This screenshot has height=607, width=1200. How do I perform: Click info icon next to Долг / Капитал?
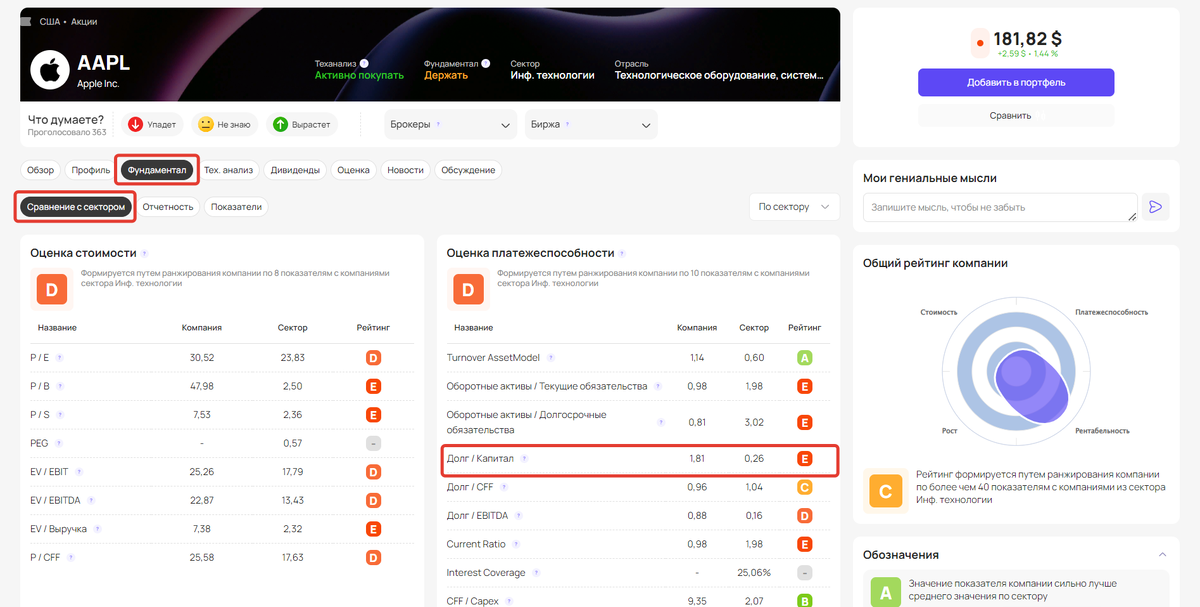524,459
